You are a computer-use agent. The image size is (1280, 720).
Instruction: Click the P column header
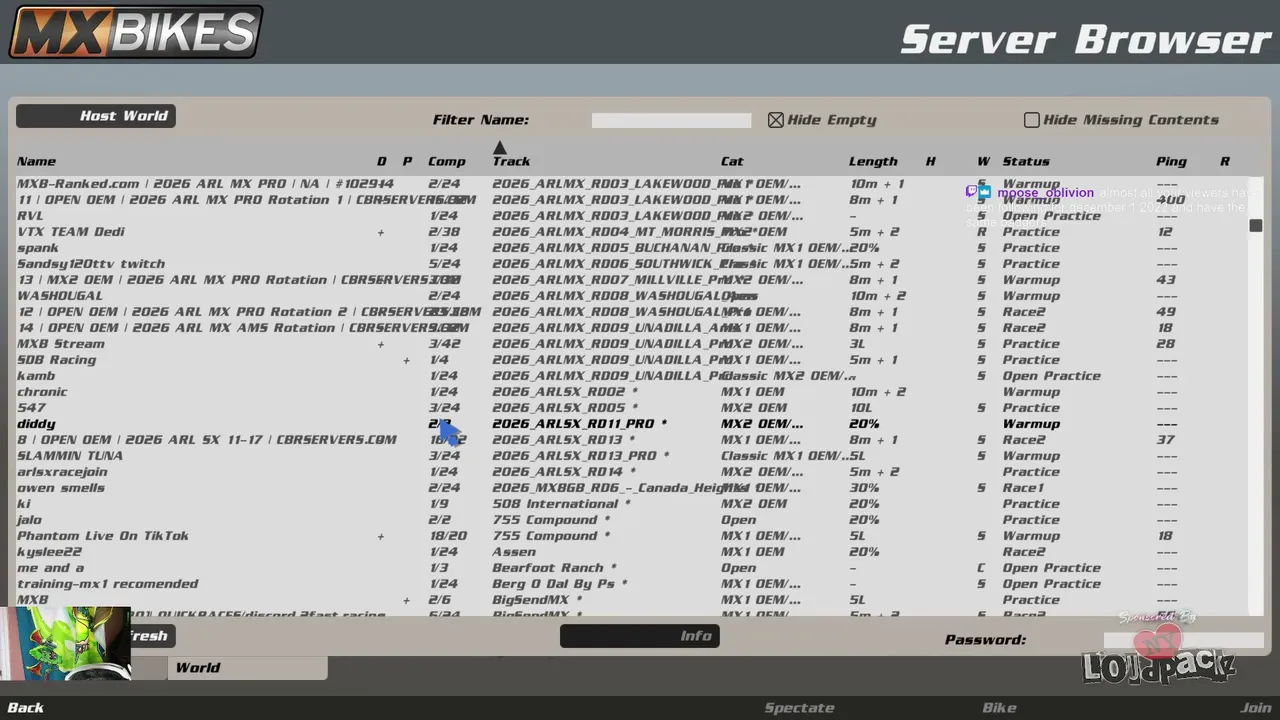pyautogui.click(x=407, y=161)
